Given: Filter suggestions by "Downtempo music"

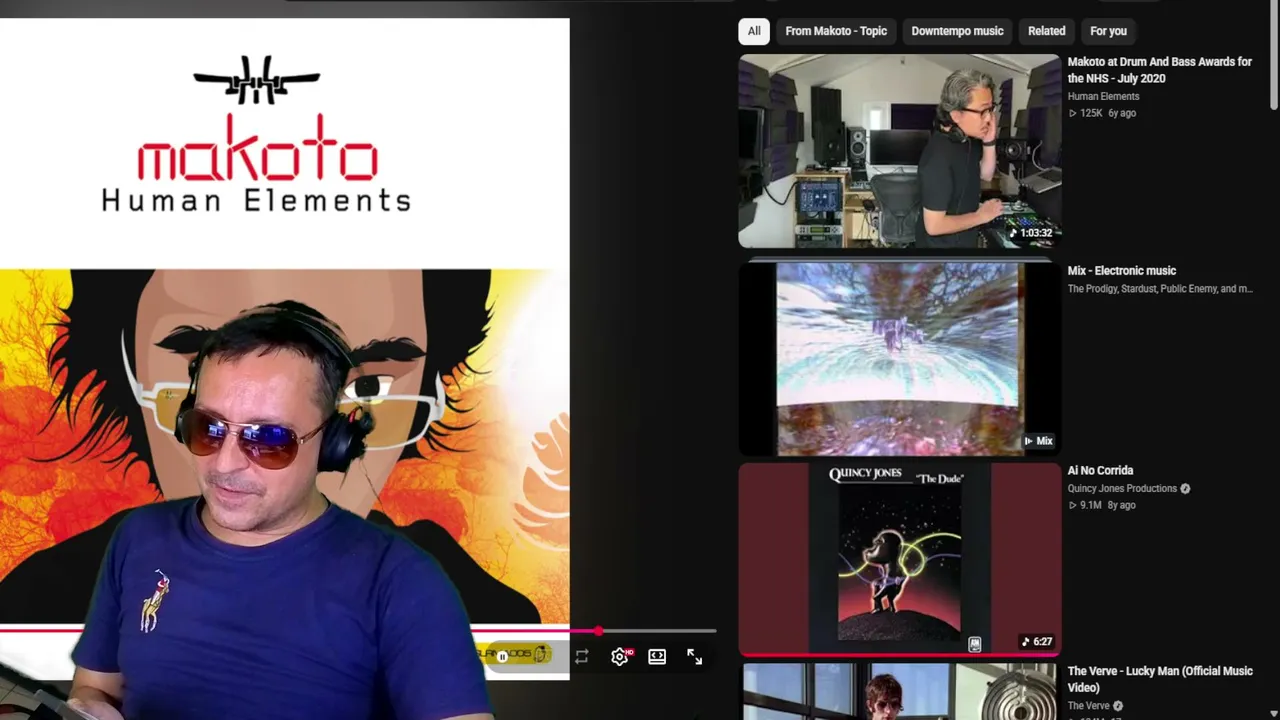Looking at the screenshot, I should tap(957, 31).
